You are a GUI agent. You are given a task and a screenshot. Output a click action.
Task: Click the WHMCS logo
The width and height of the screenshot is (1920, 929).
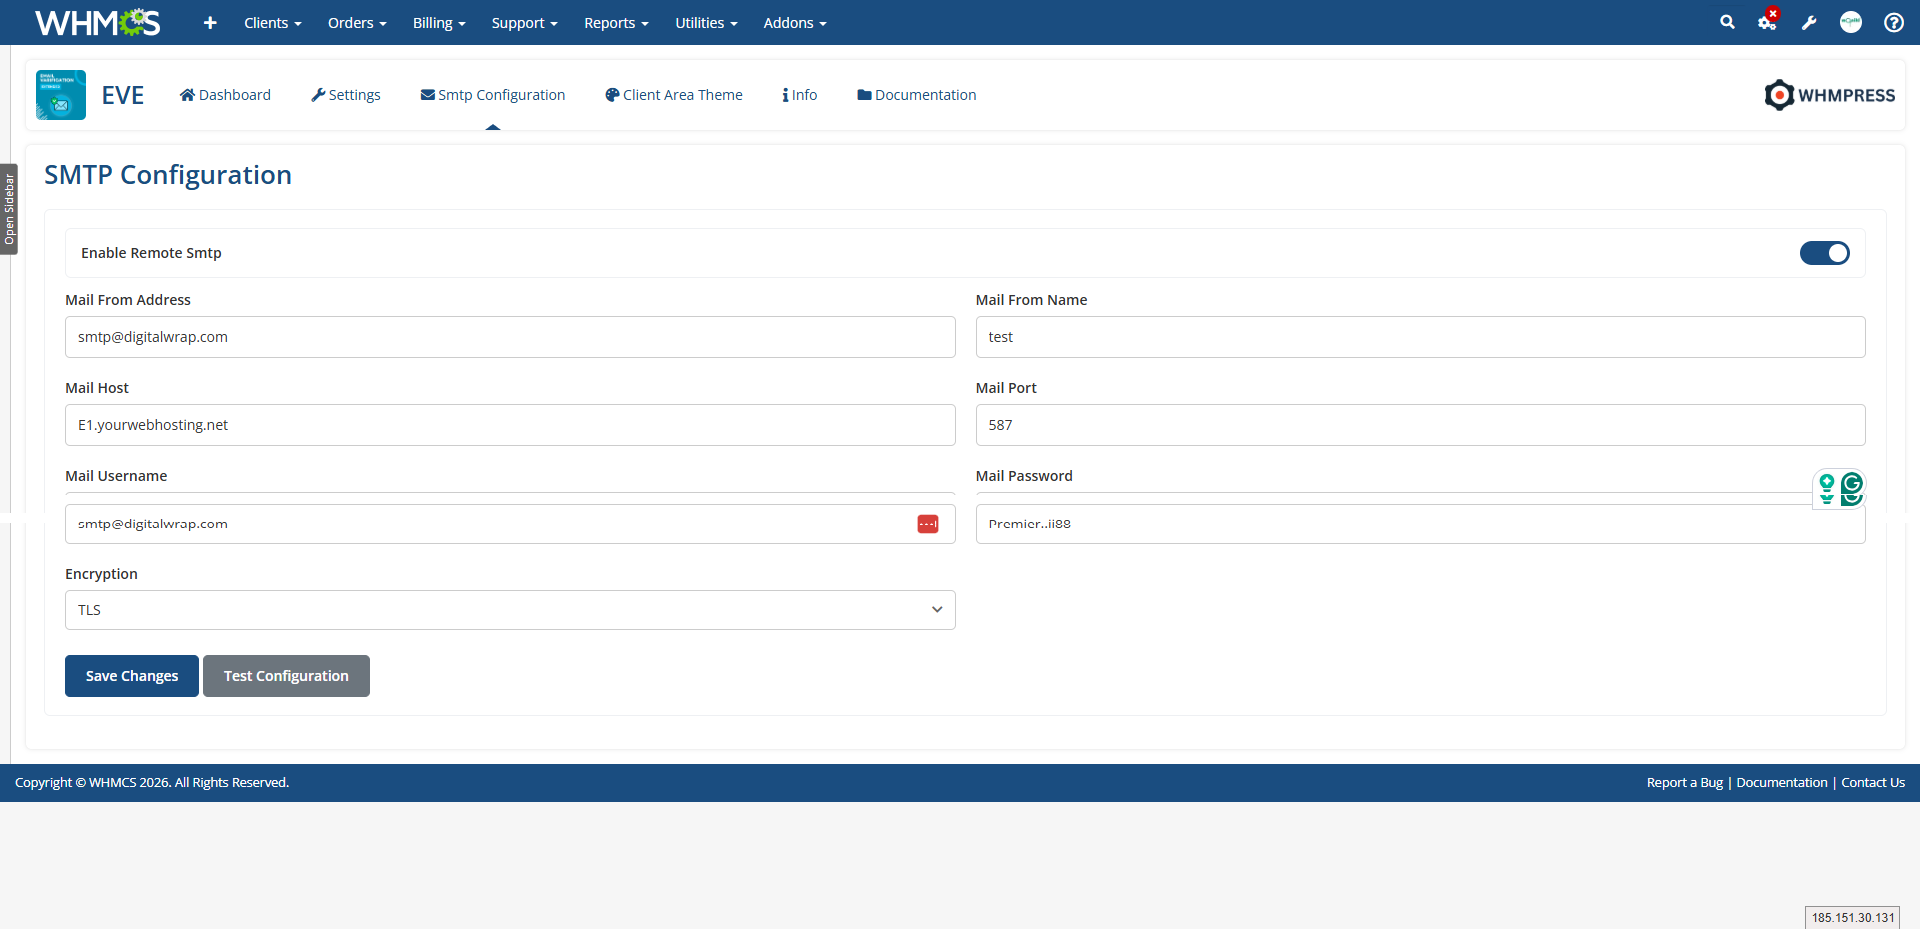(x=97, y=22)
